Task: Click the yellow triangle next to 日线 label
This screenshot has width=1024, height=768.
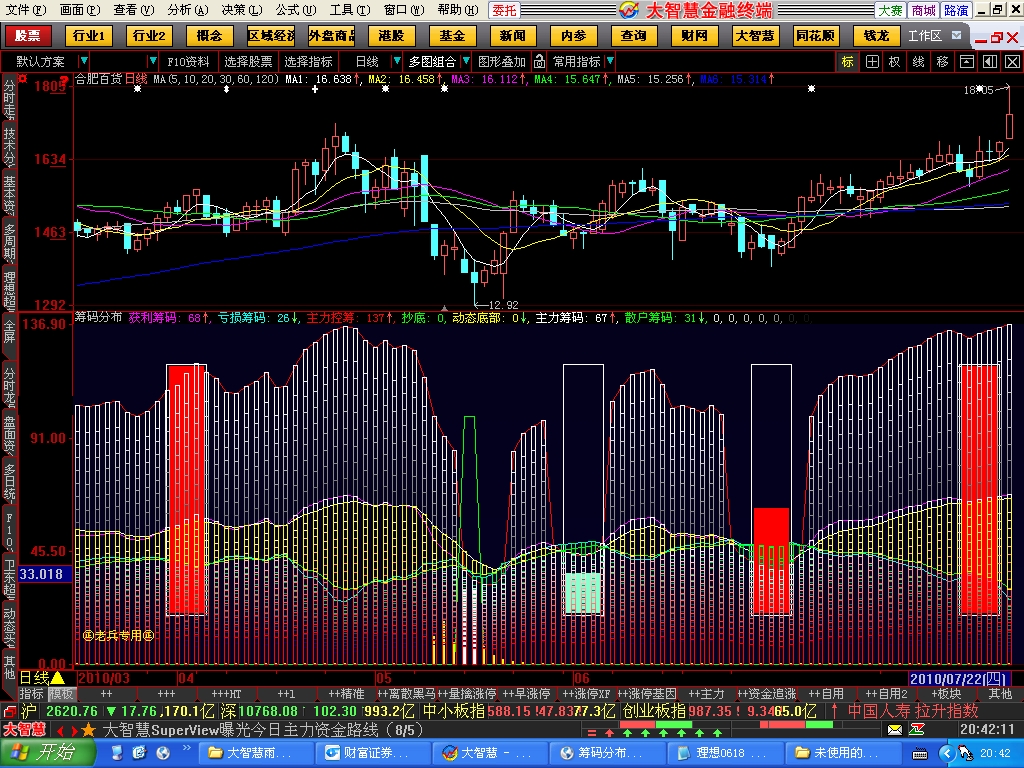Action: [58, 678]
